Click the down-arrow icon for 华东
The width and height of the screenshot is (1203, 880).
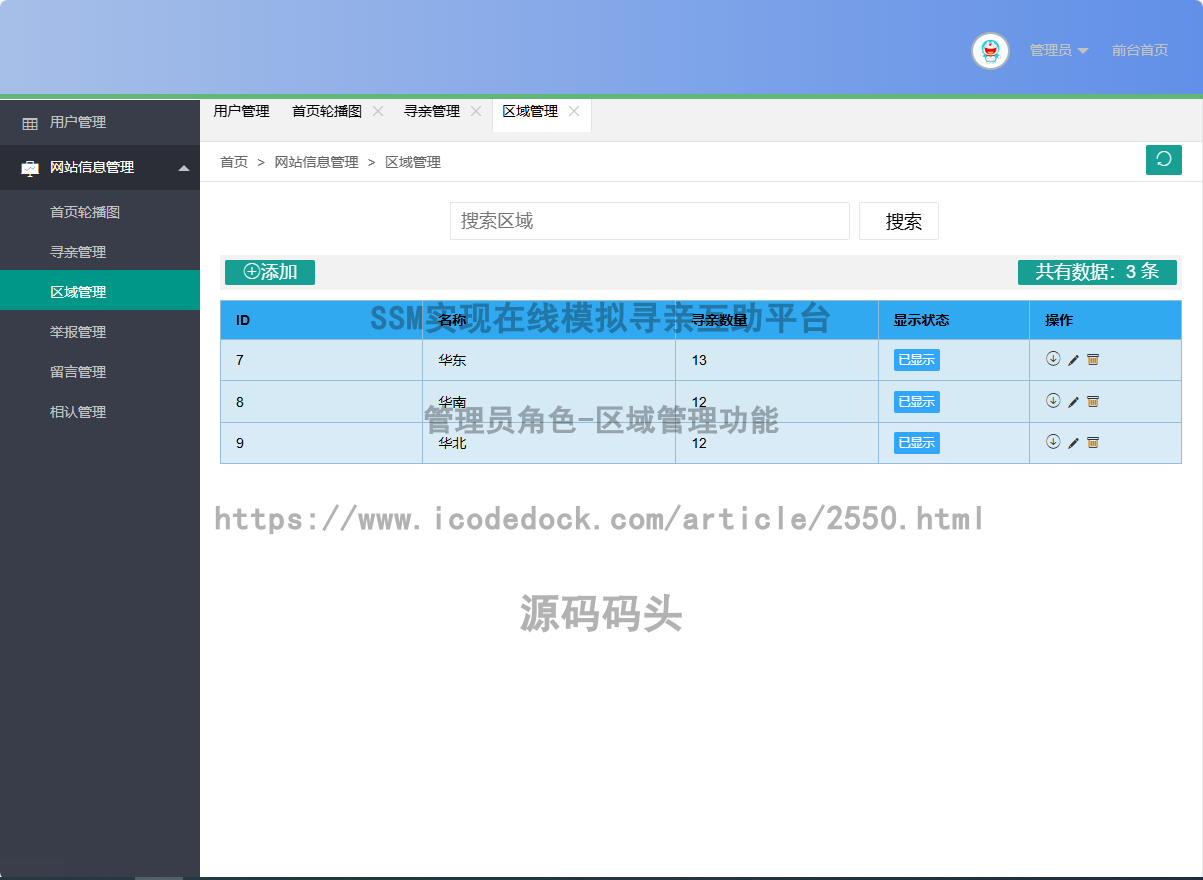point(1053,359)
